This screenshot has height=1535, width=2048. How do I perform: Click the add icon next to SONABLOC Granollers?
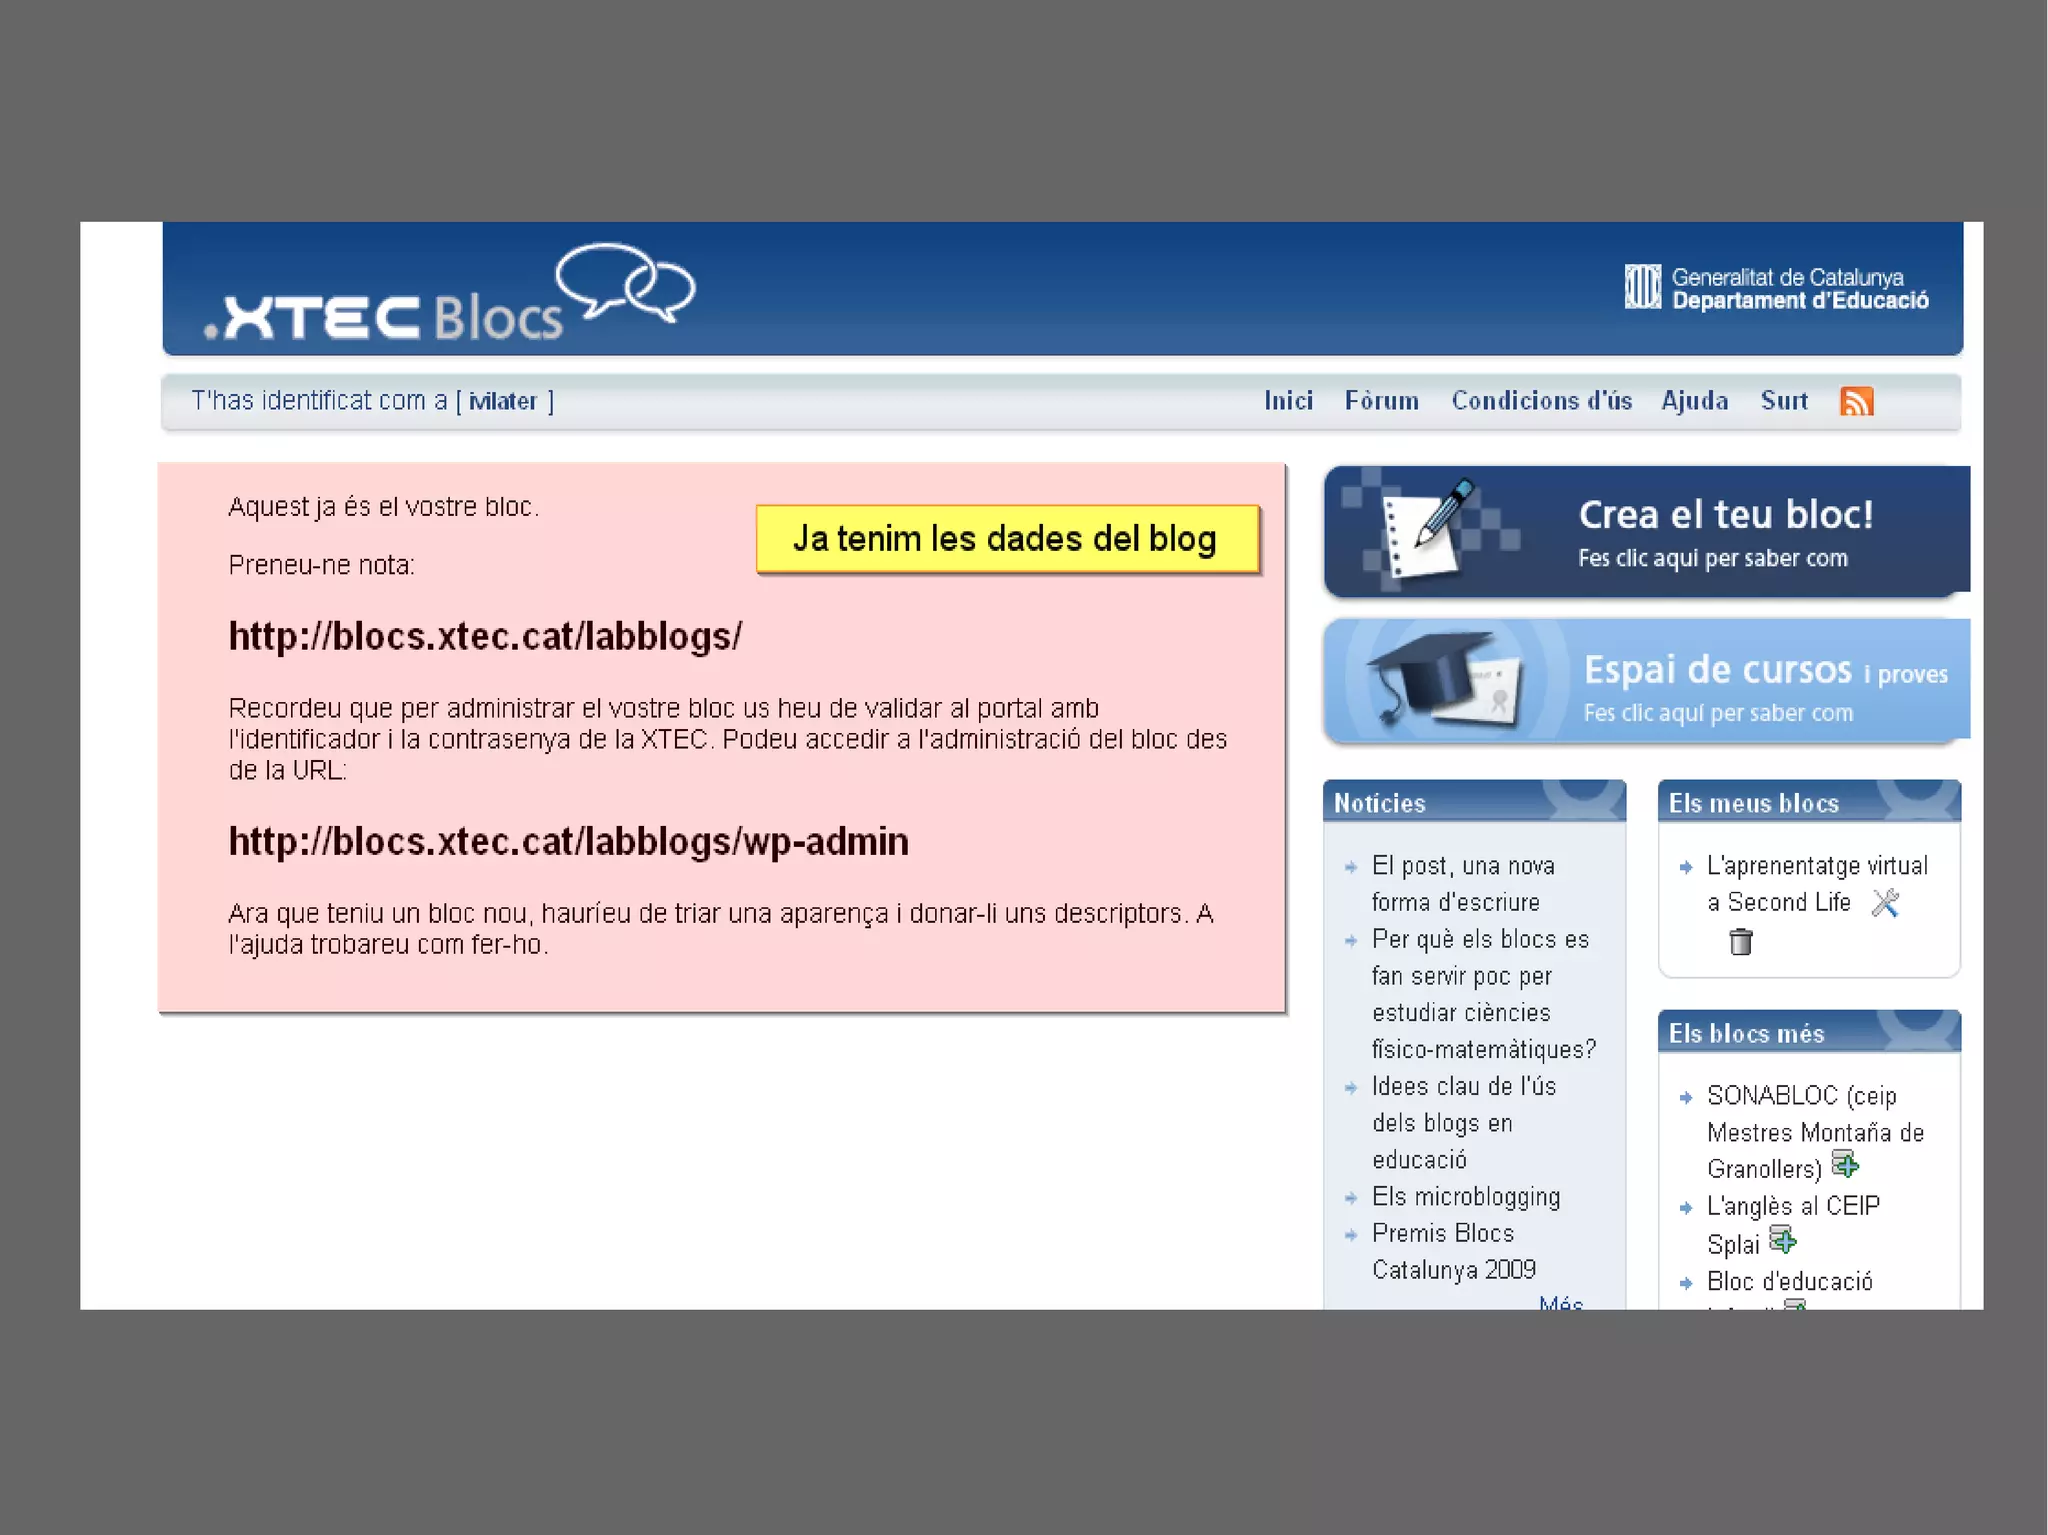1844,1165
